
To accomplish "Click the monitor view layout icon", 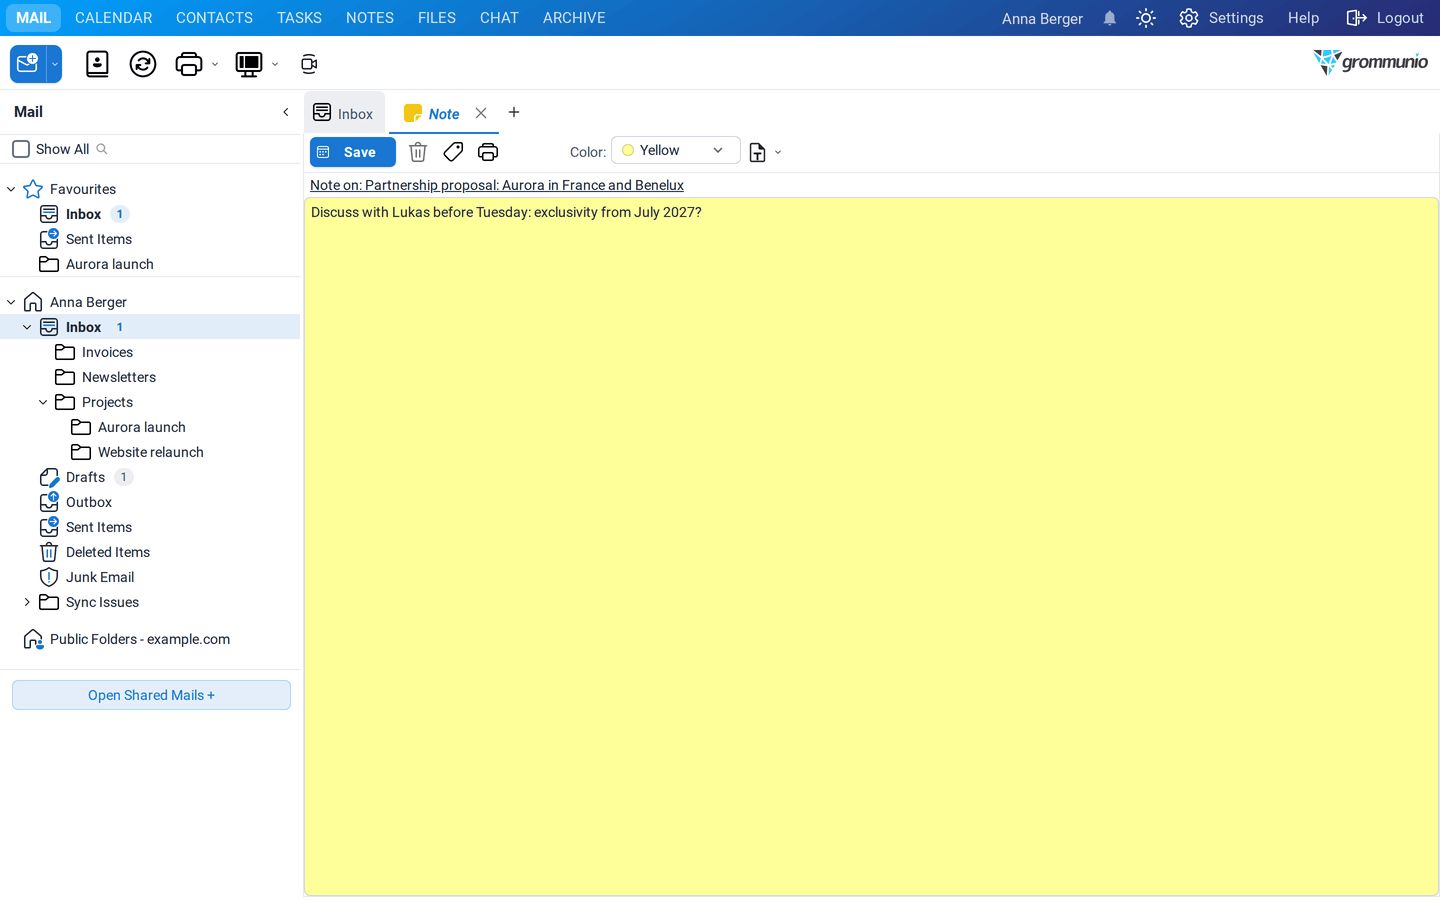I will (x=248, y=64).
